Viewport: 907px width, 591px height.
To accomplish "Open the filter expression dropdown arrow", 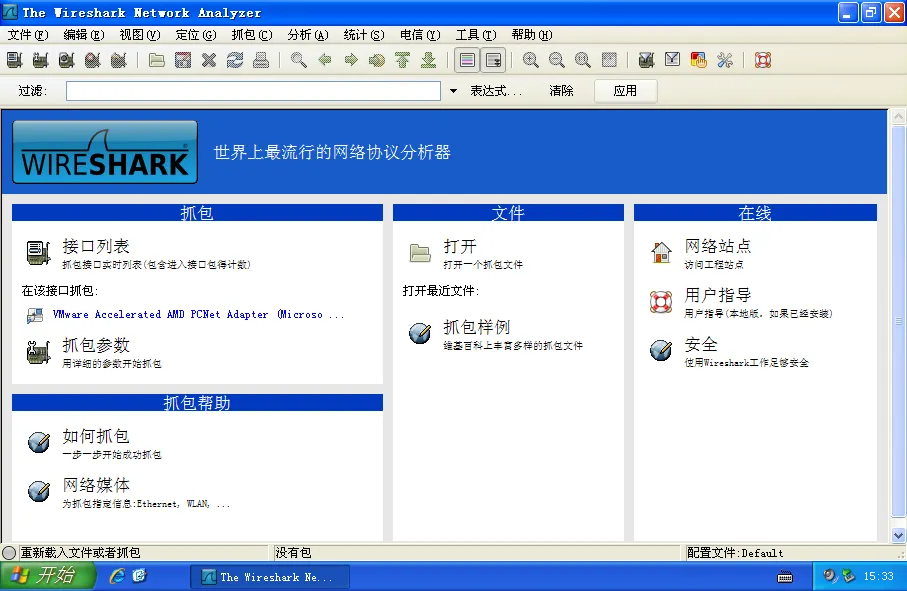I will [x=452, y=90].
